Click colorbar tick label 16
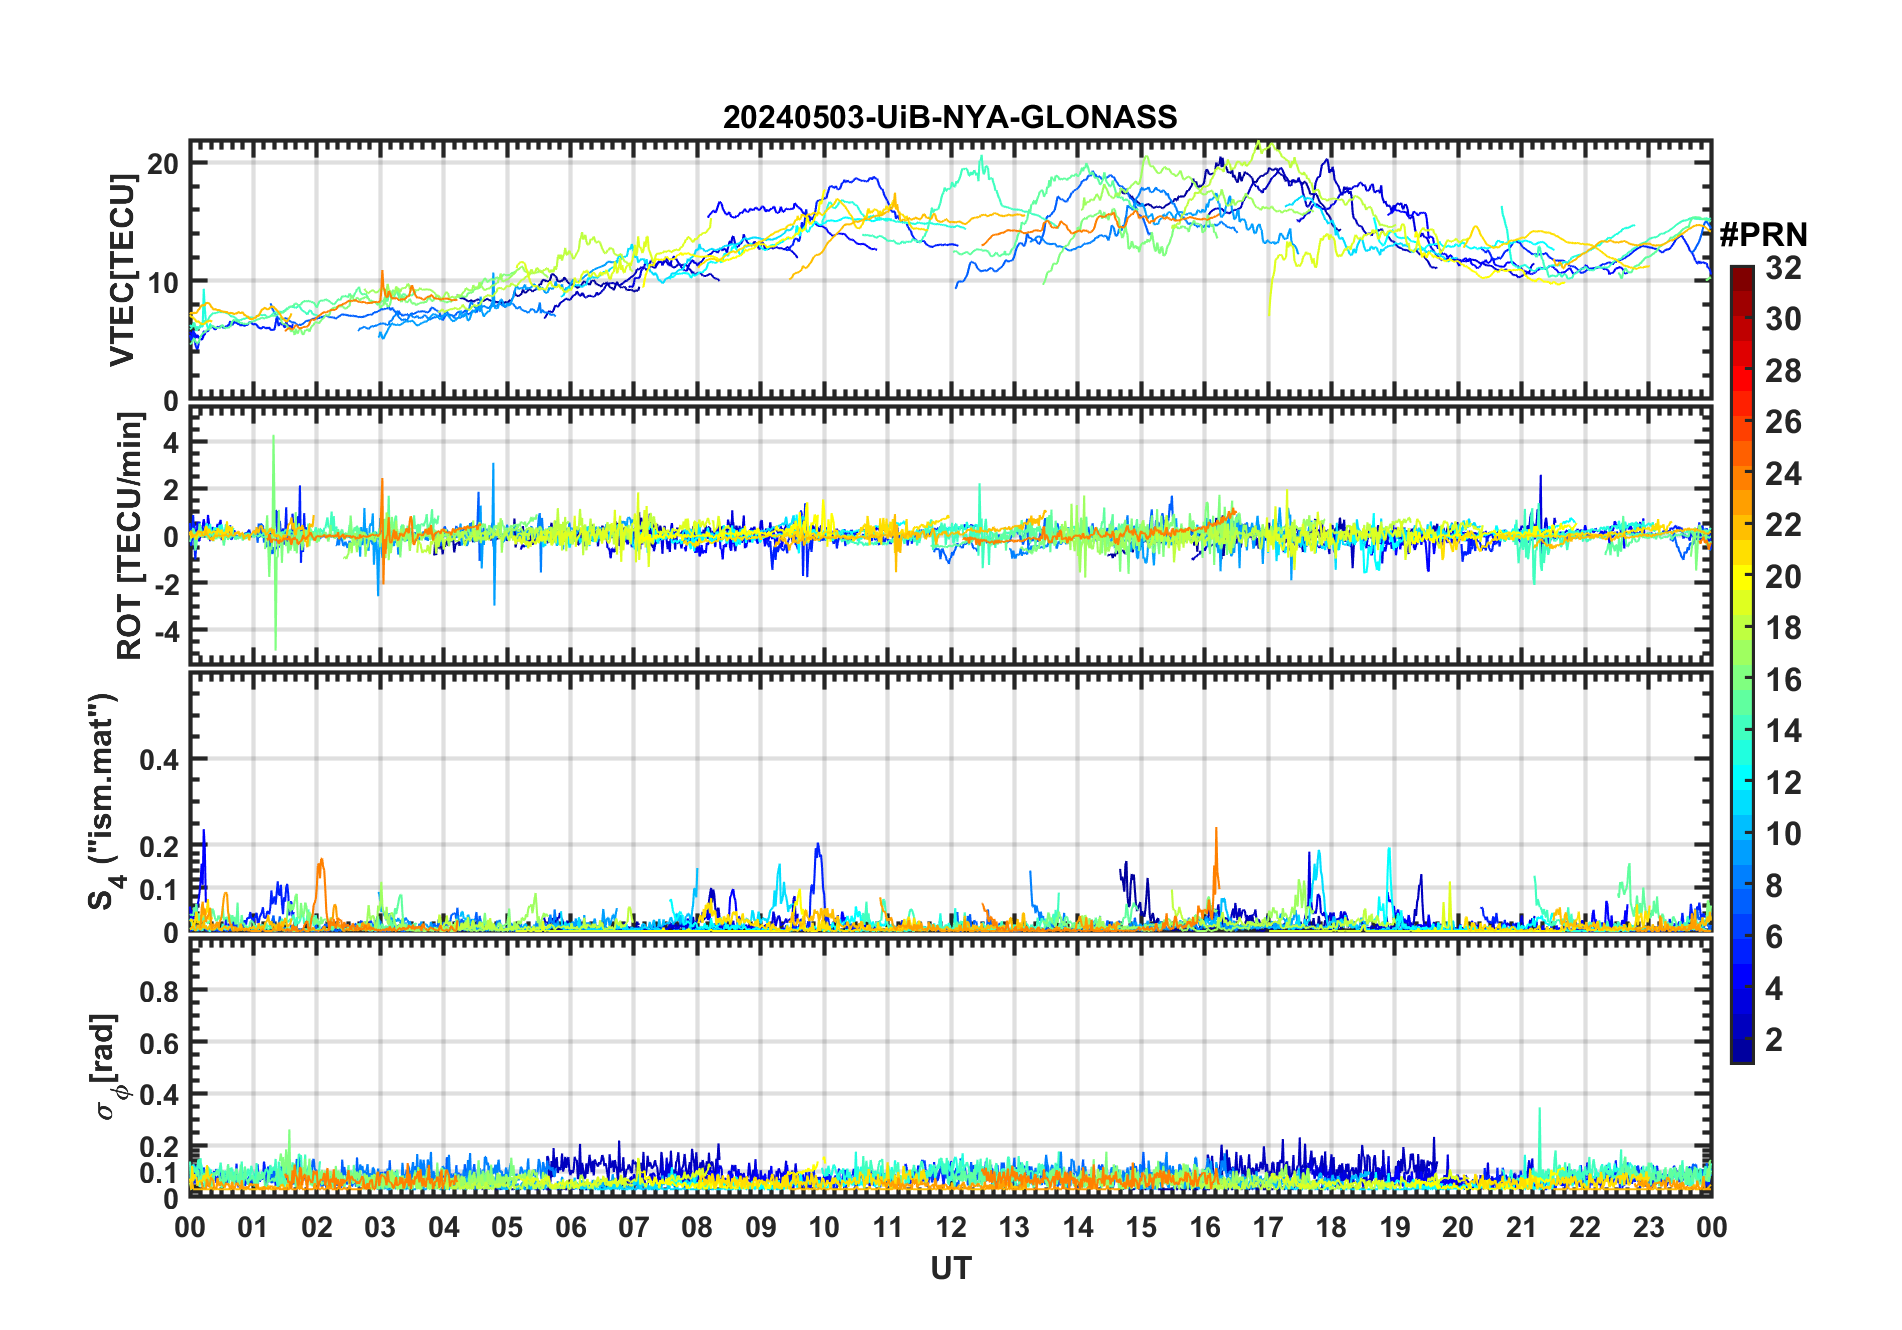 (x=1783, y=680)
